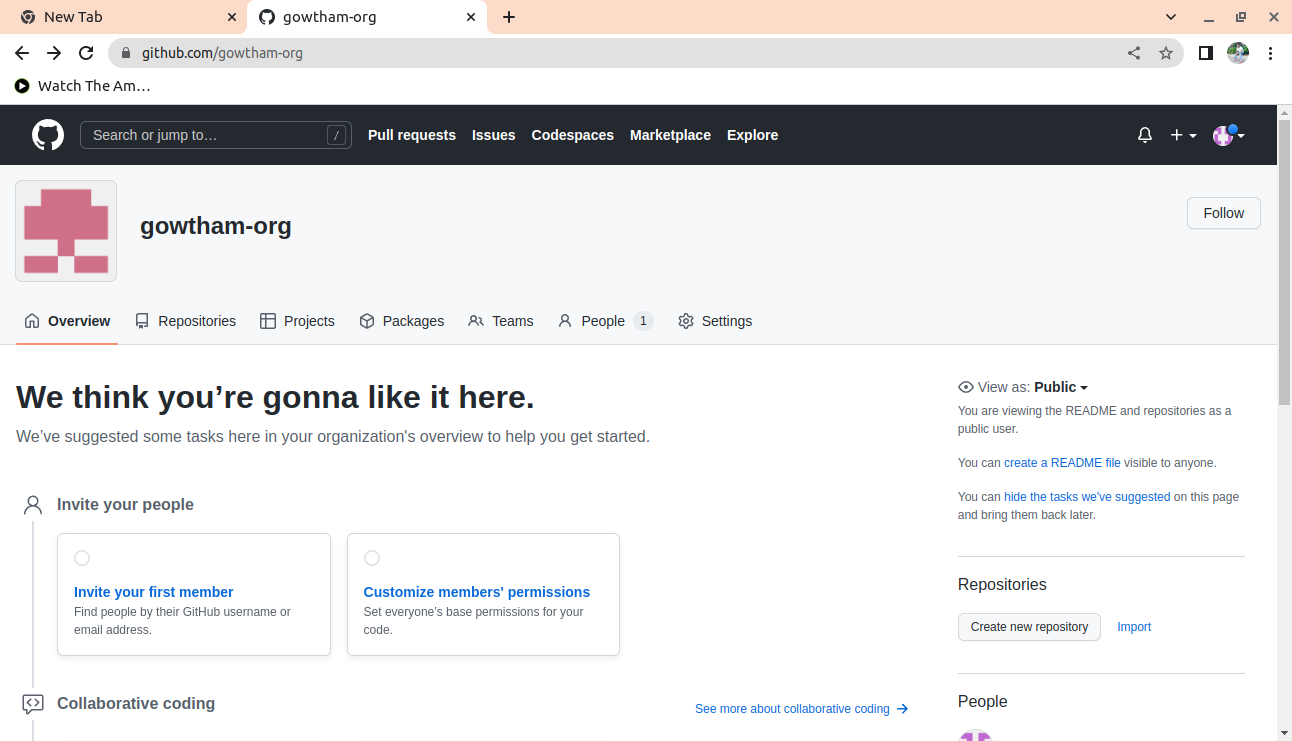Open the Settings tab
Image resolution: width=1292 pixels, height=741 pixels.
pos(715,321)
